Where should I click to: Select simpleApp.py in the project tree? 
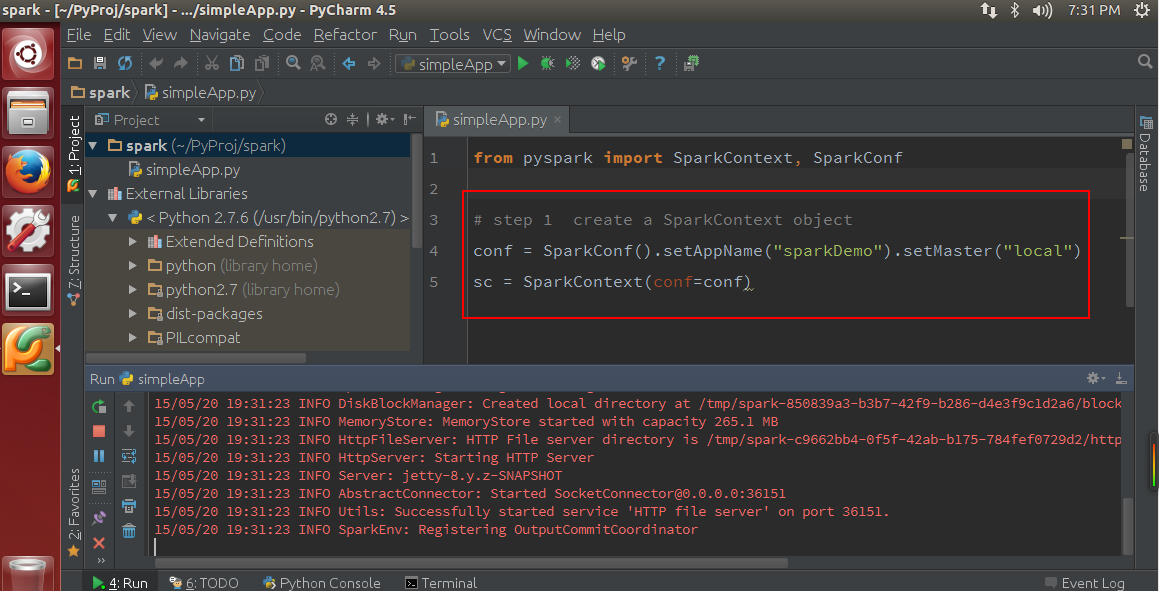(192, 170)
